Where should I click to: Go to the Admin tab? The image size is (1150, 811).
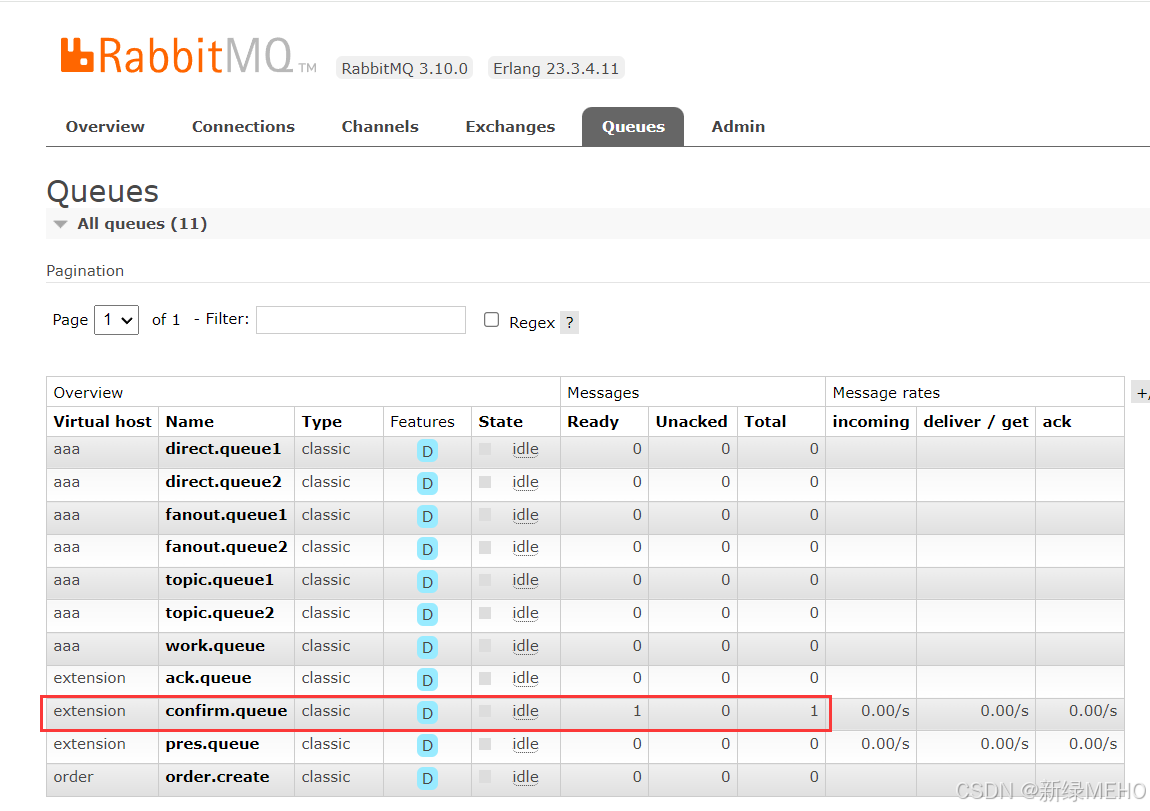pos(738,127)
